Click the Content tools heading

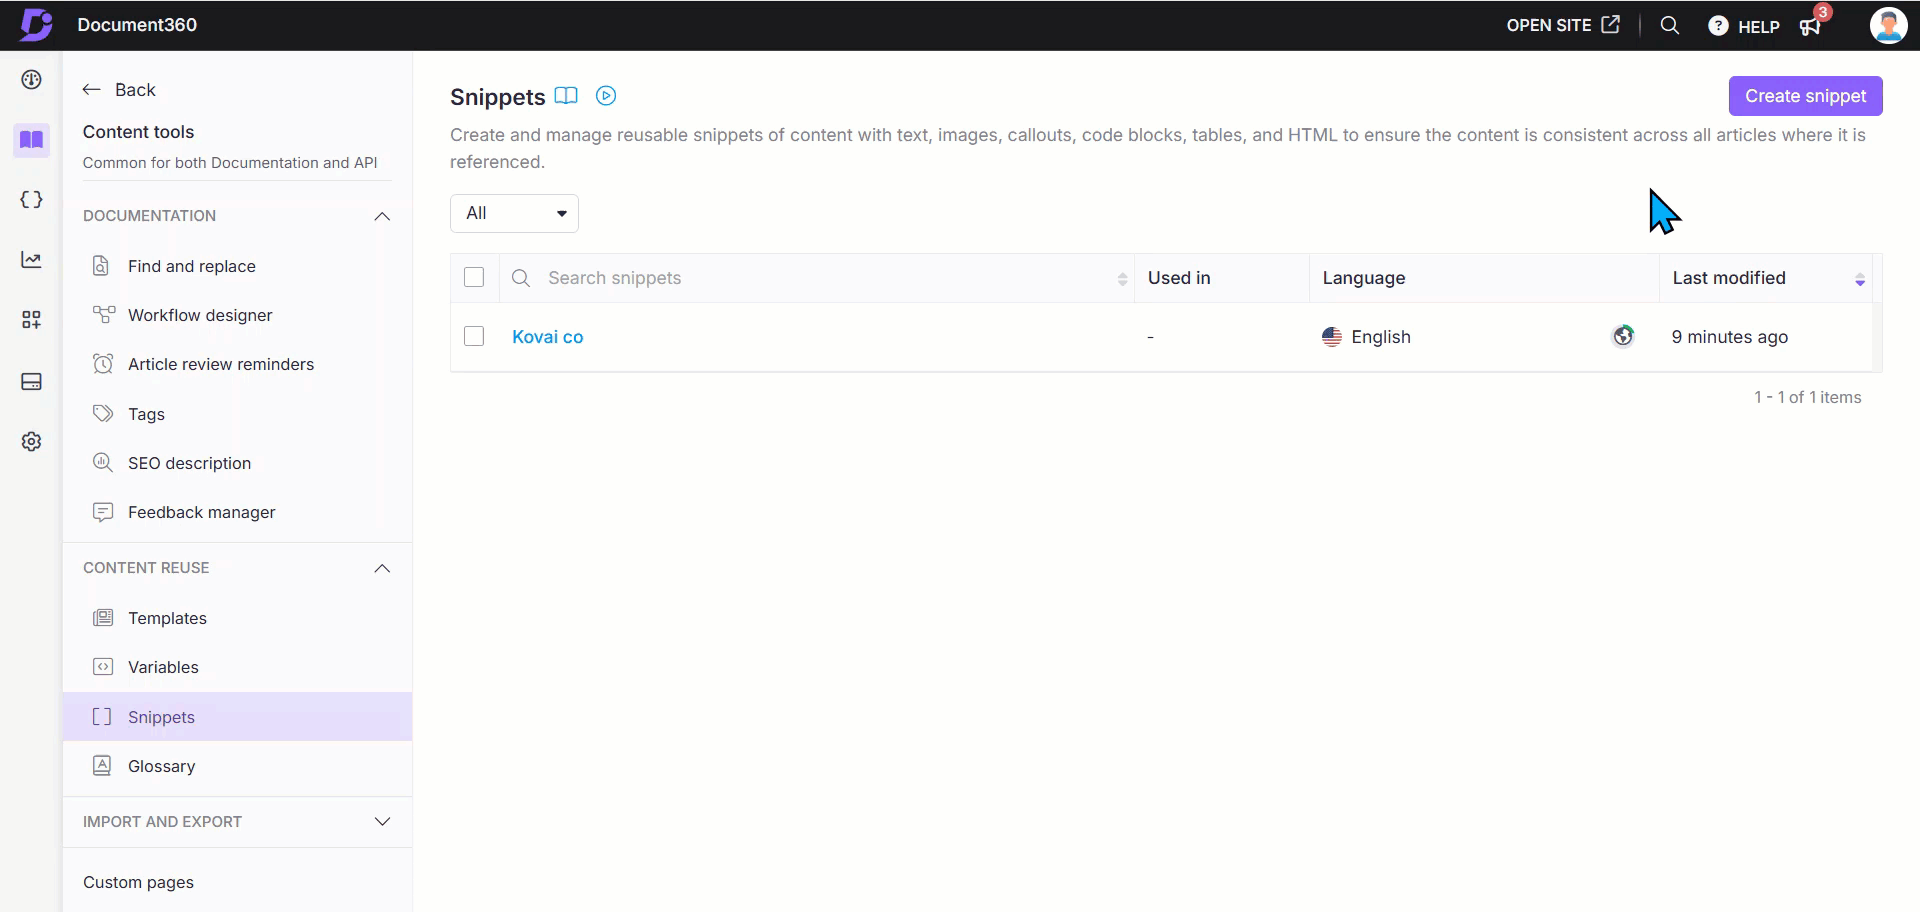click(138, 132)
